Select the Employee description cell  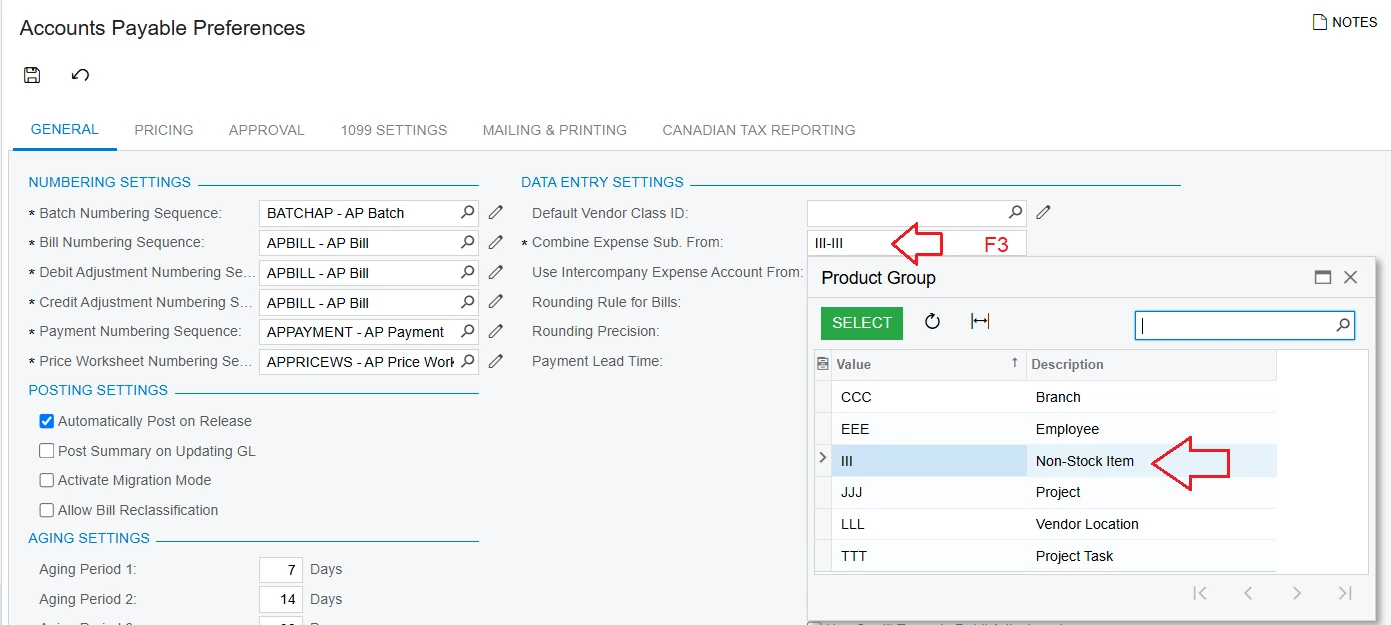(x=1152, y=429)
